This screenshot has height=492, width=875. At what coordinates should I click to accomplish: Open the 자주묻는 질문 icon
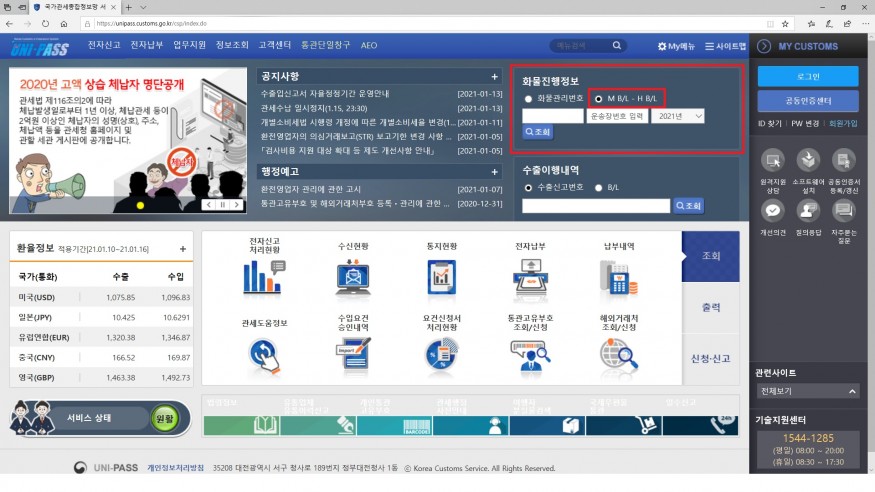844,211
